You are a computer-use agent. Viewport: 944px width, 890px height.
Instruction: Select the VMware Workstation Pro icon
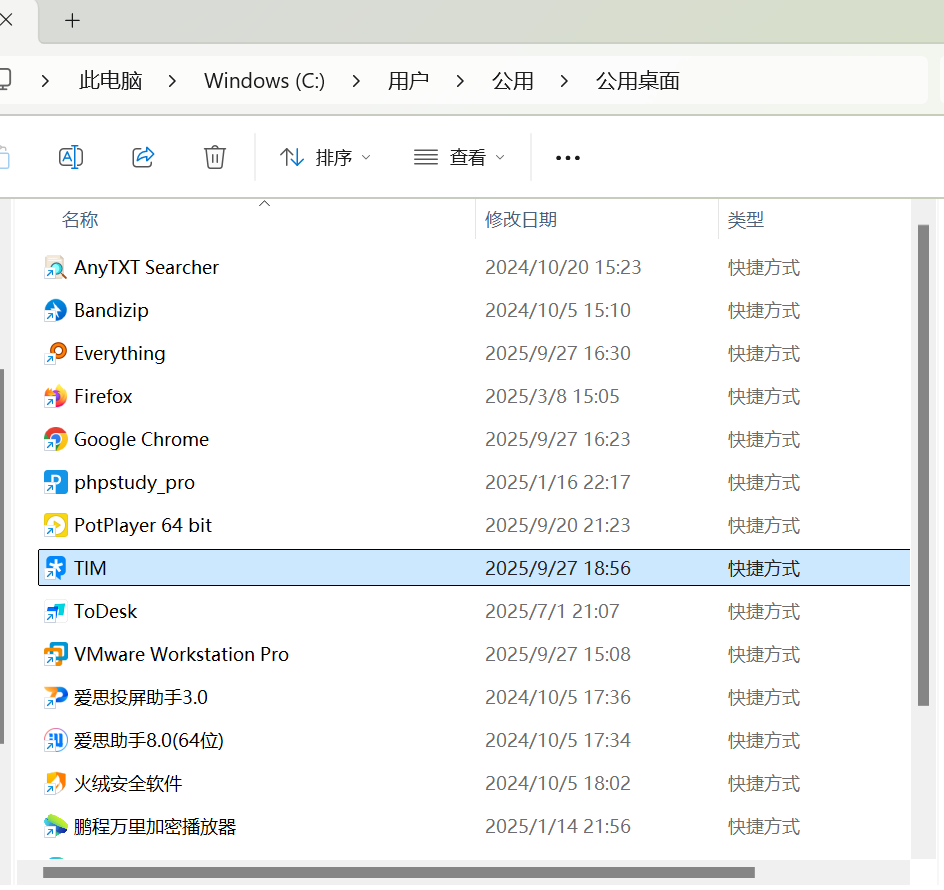[x=55, y=655]
